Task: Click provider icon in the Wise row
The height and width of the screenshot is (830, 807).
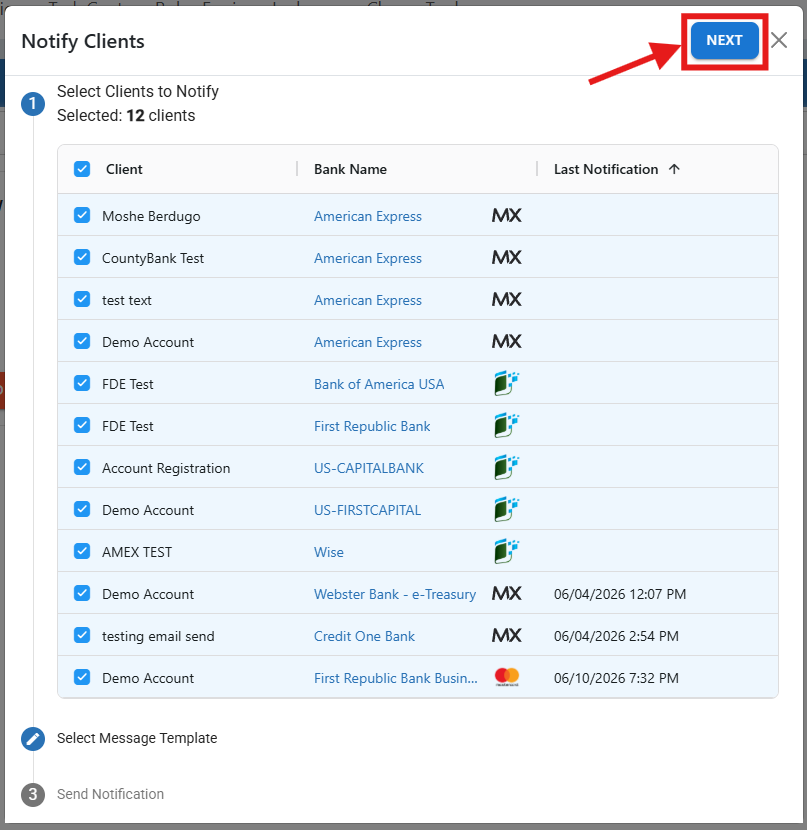Action: pos(506,551)
